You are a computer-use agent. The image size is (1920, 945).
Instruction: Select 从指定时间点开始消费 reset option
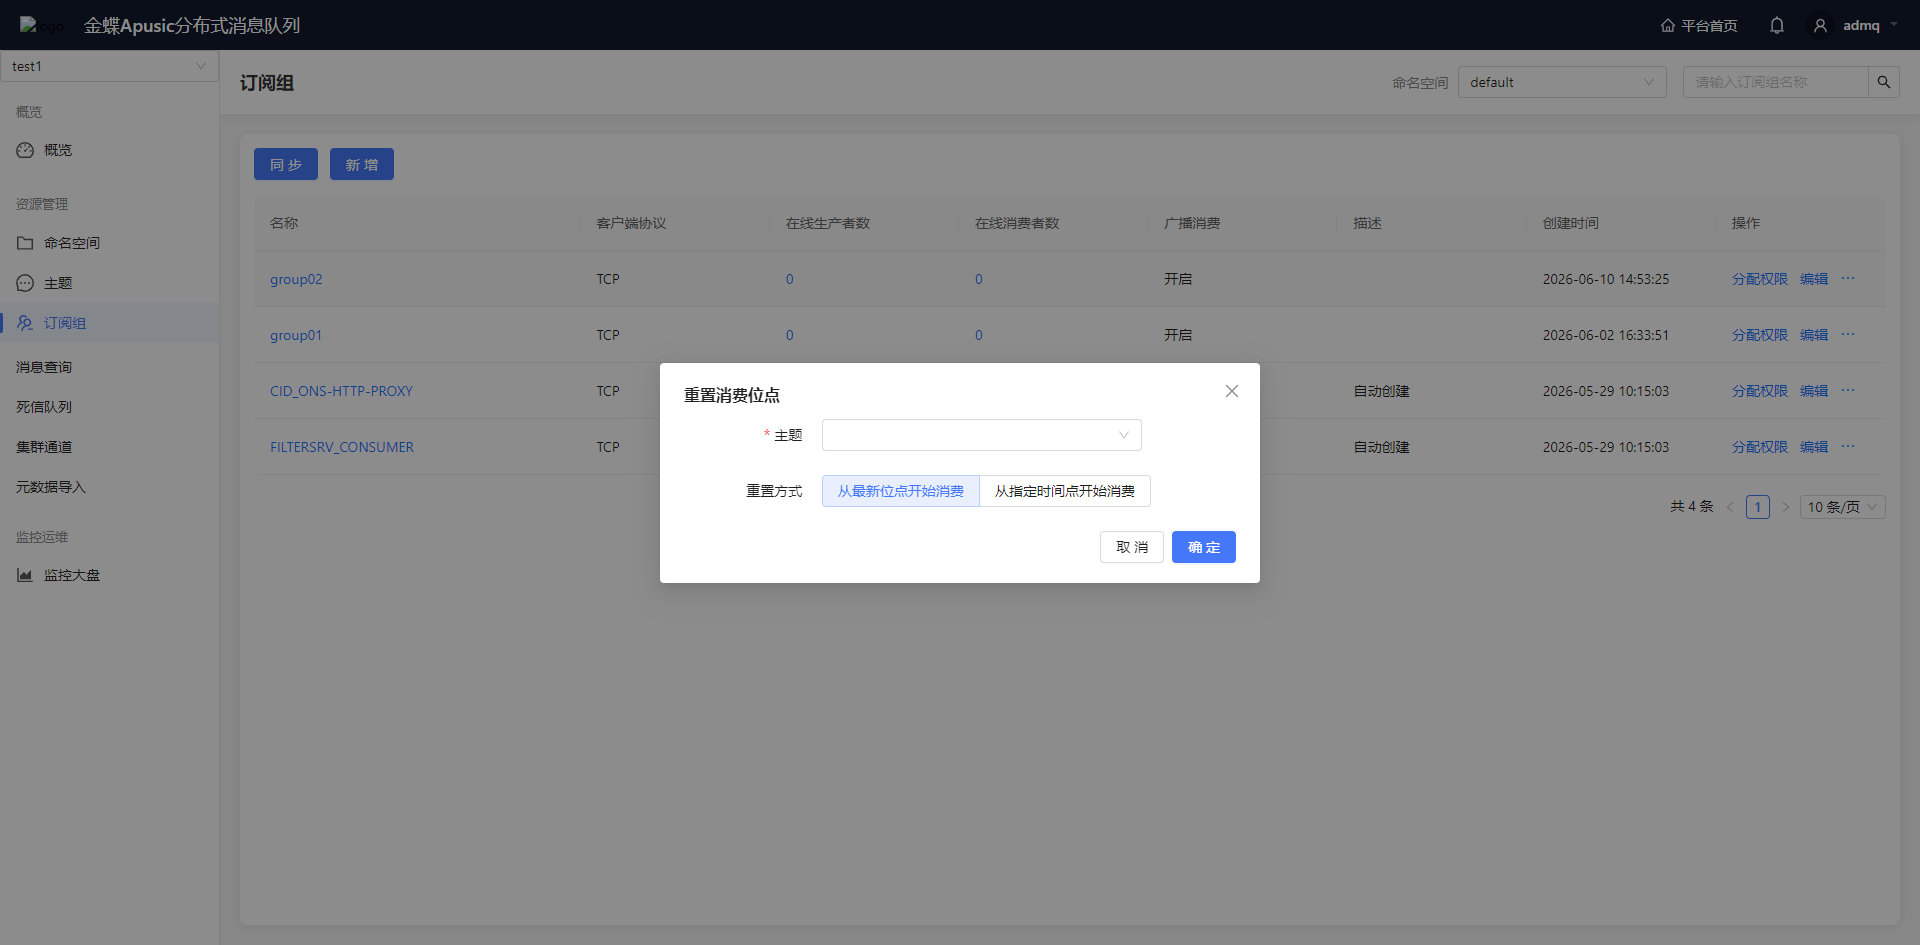click(x=1065, y=491)
